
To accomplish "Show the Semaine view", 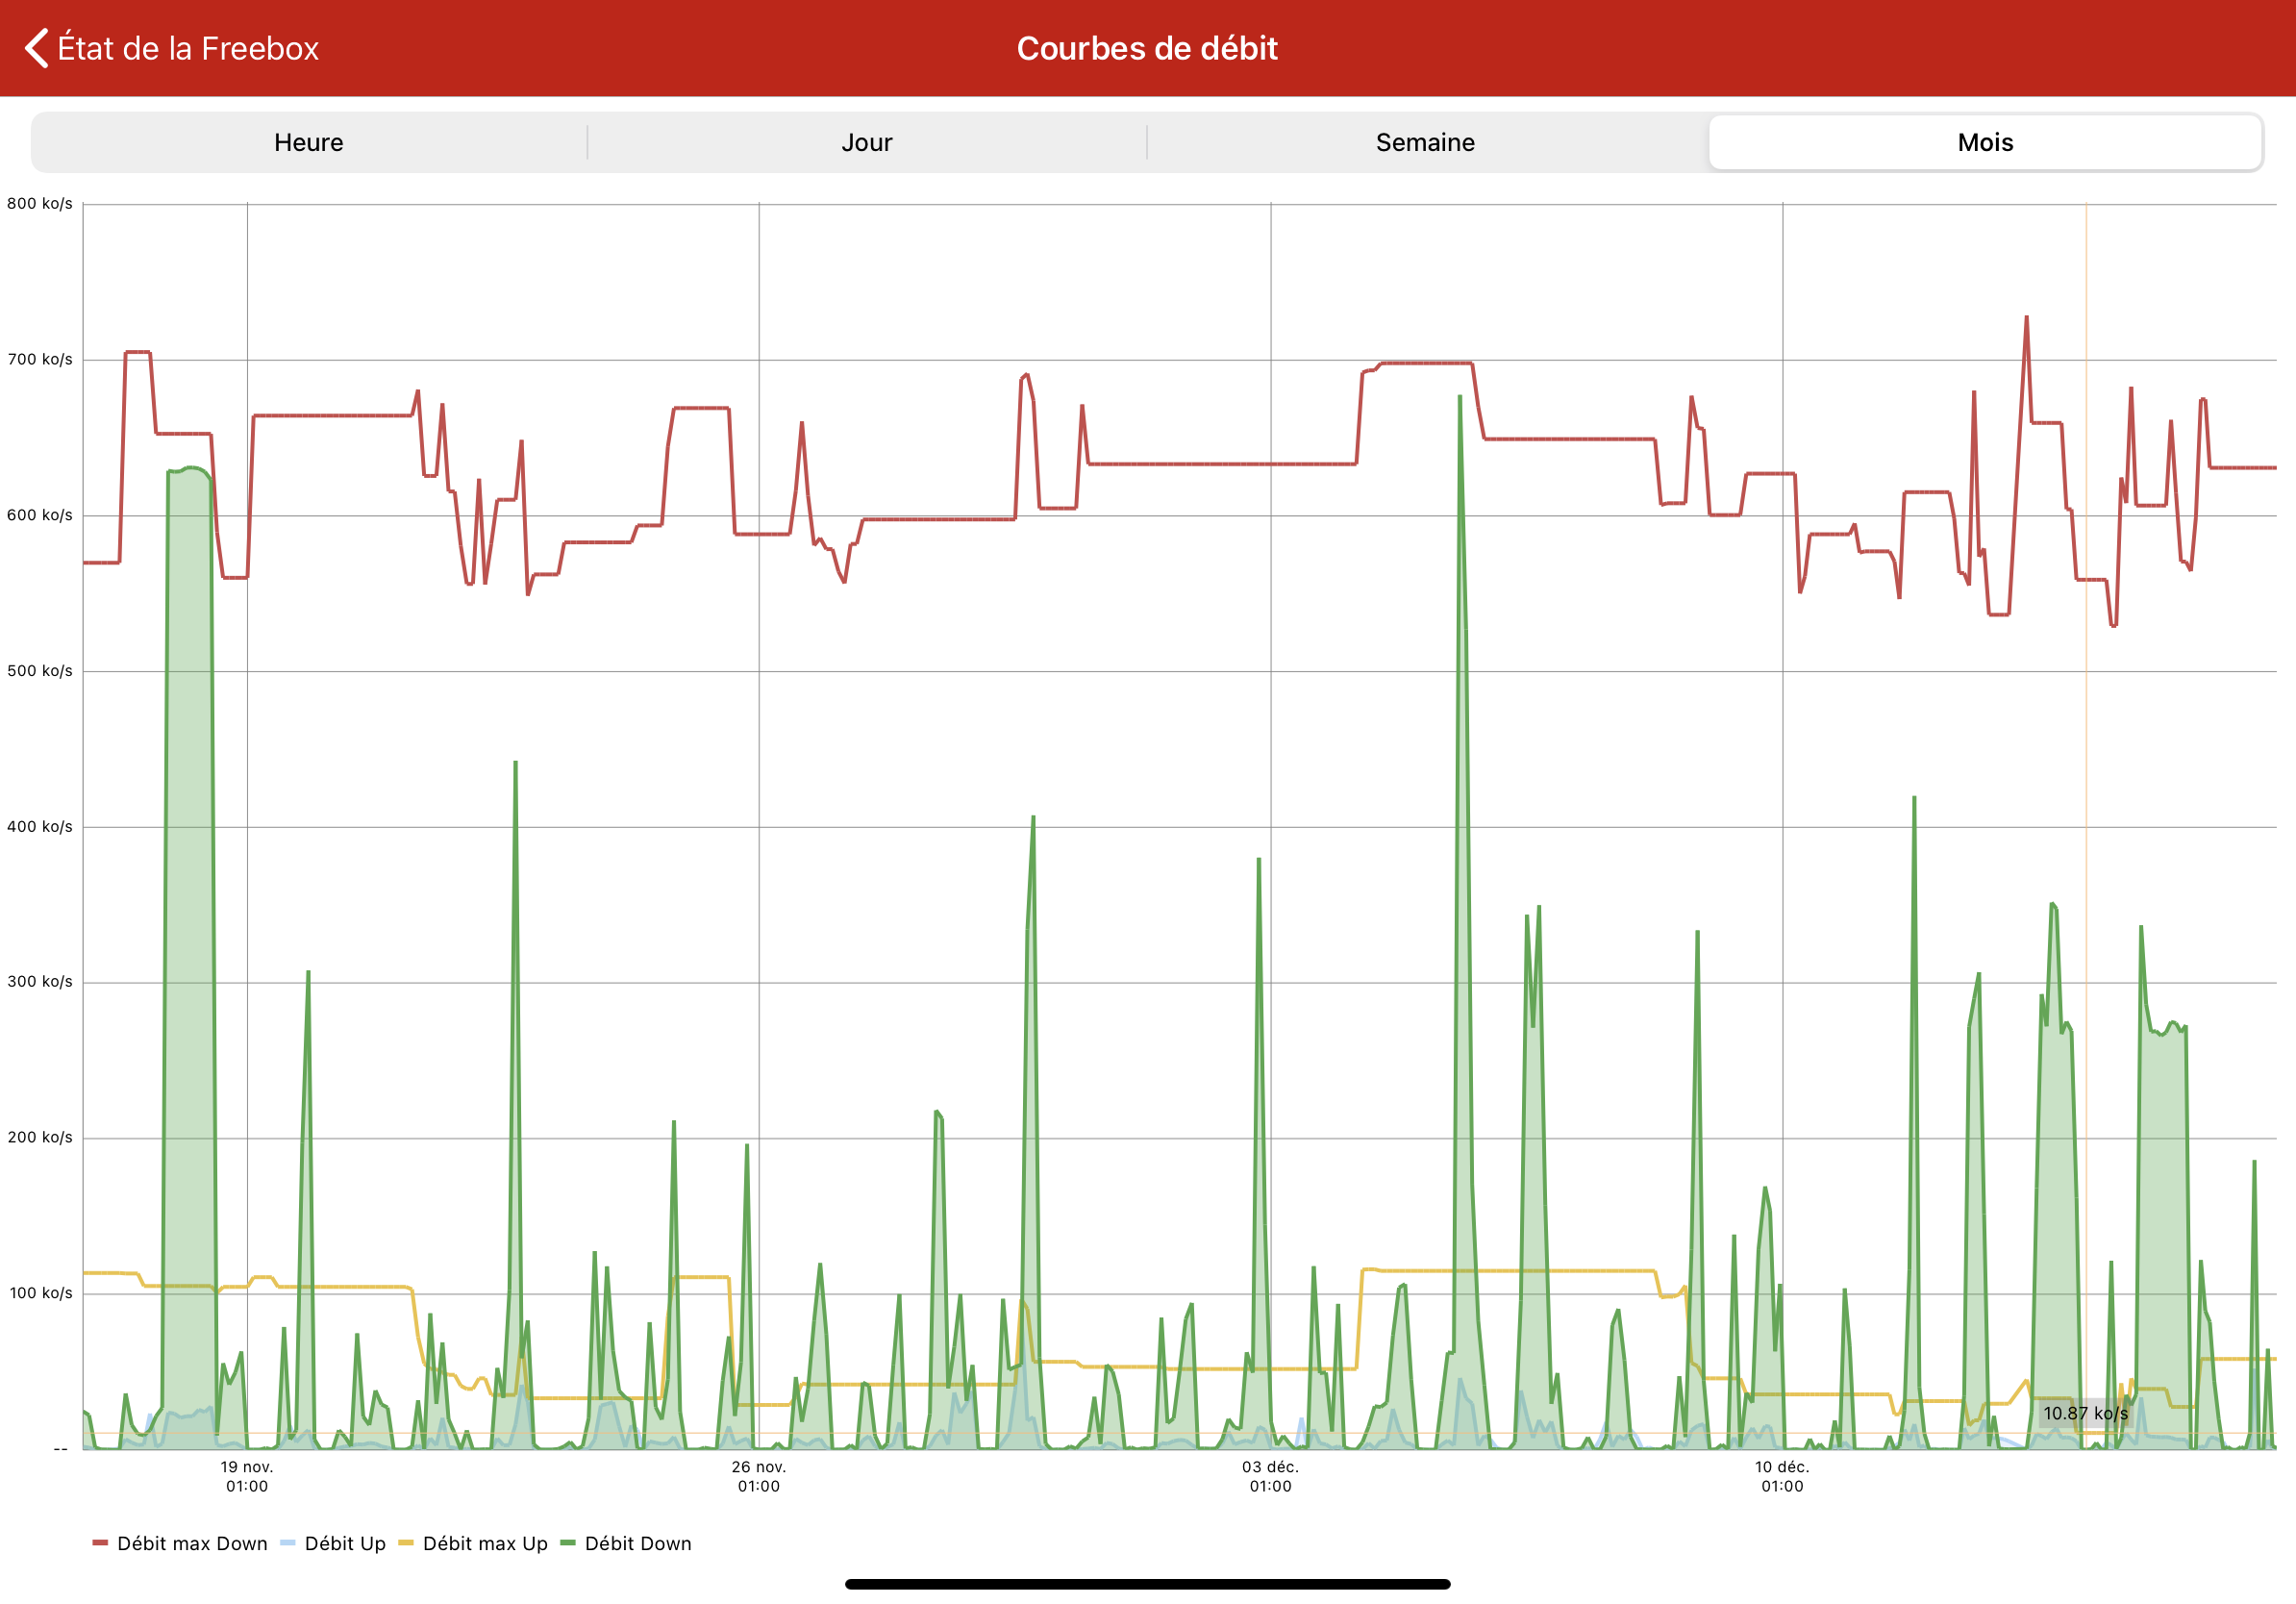I will 1425,142.
